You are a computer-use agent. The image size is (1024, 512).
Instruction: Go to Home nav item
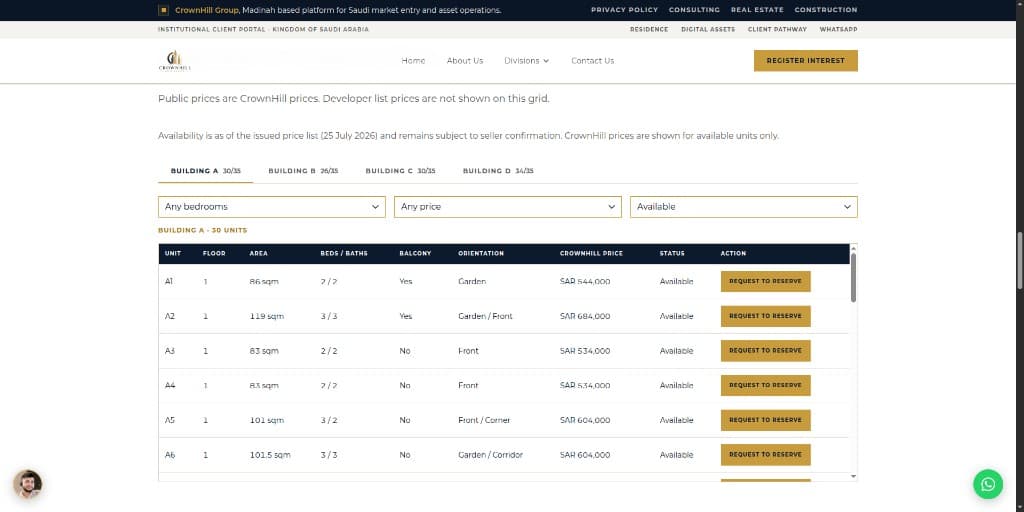coord(413,61)
